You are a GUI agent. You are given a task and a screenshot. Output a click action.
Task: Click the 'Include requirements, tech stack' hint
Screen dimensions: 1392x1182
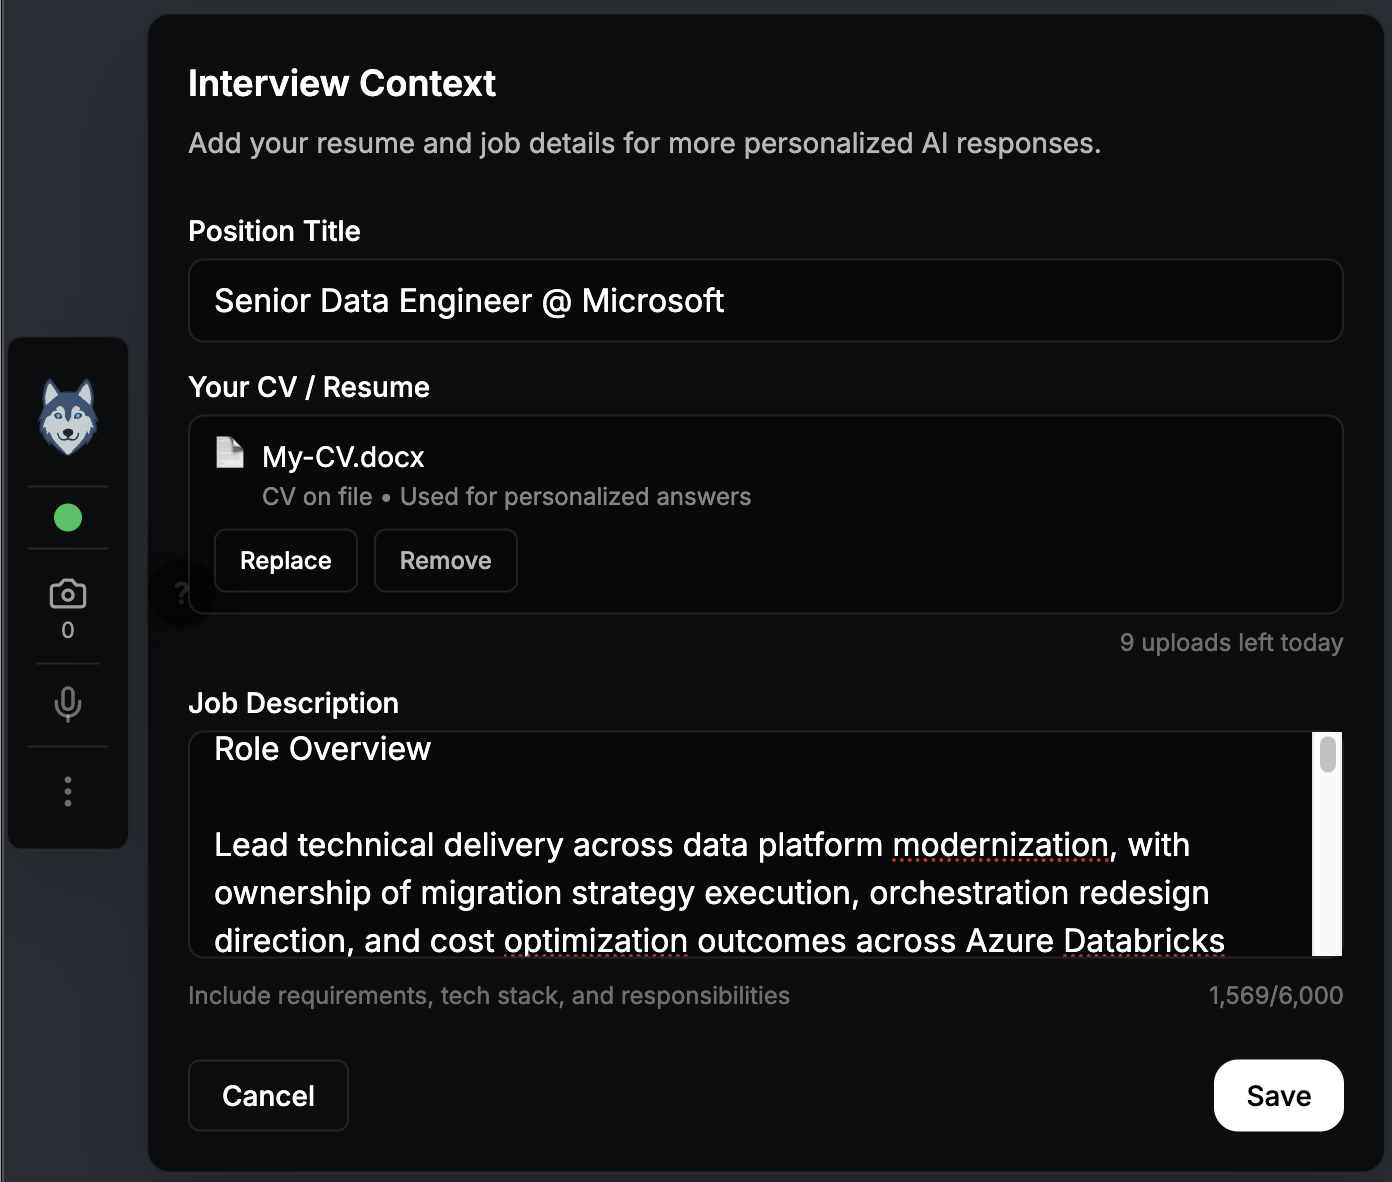coord(489,996)
